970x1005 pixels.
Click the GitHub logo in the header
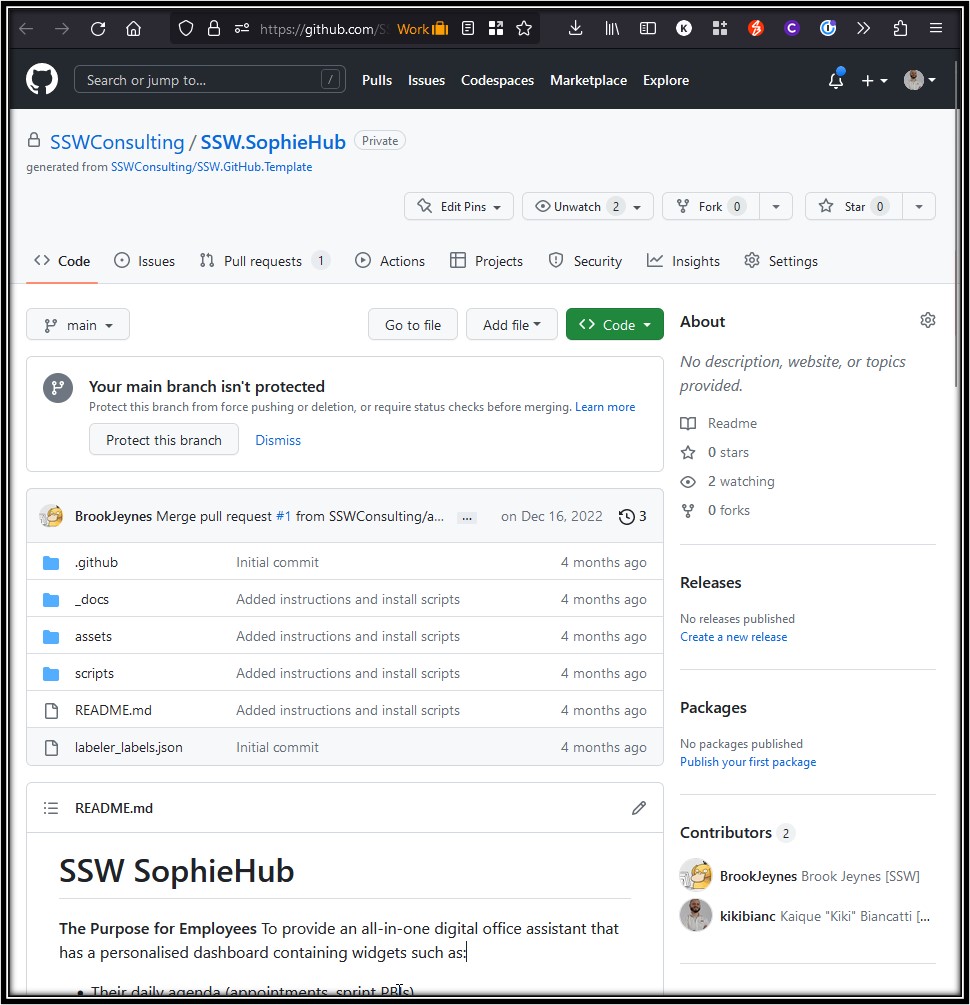[42, 80]
